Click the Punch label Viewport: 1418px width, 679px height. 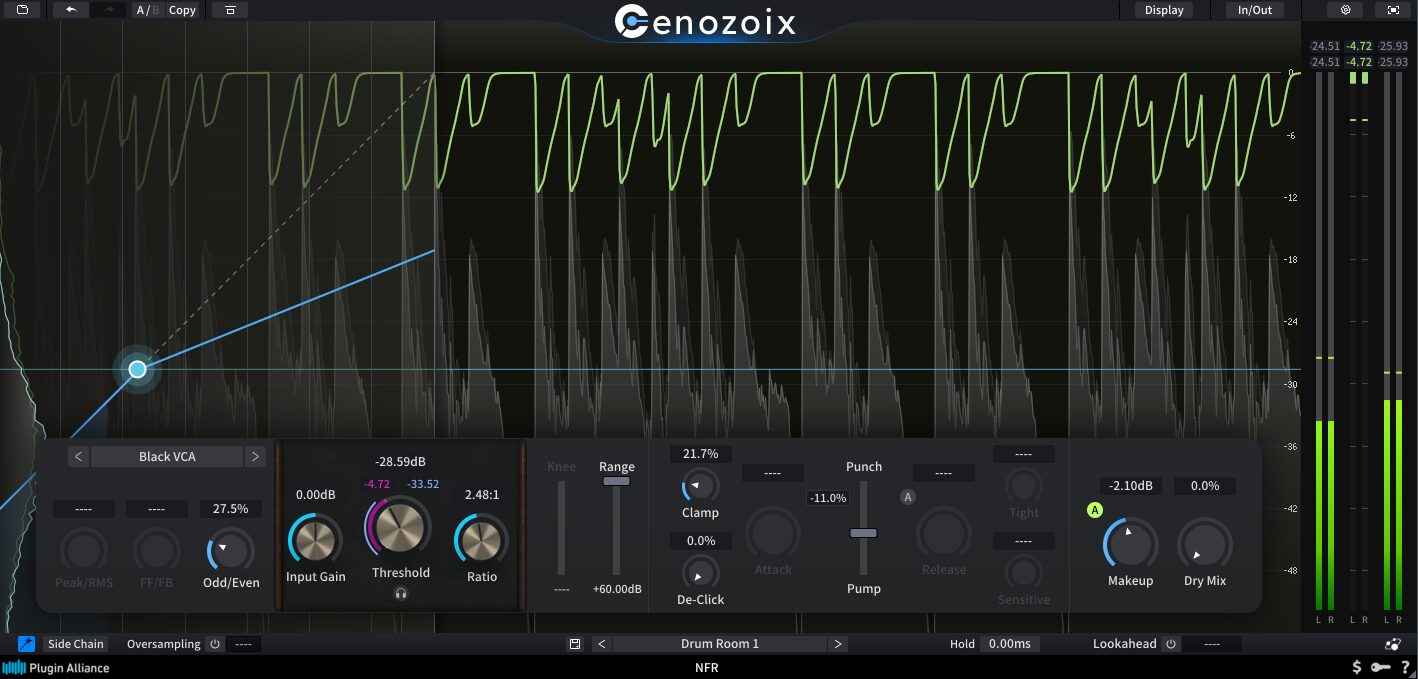[x=864, y=467]
